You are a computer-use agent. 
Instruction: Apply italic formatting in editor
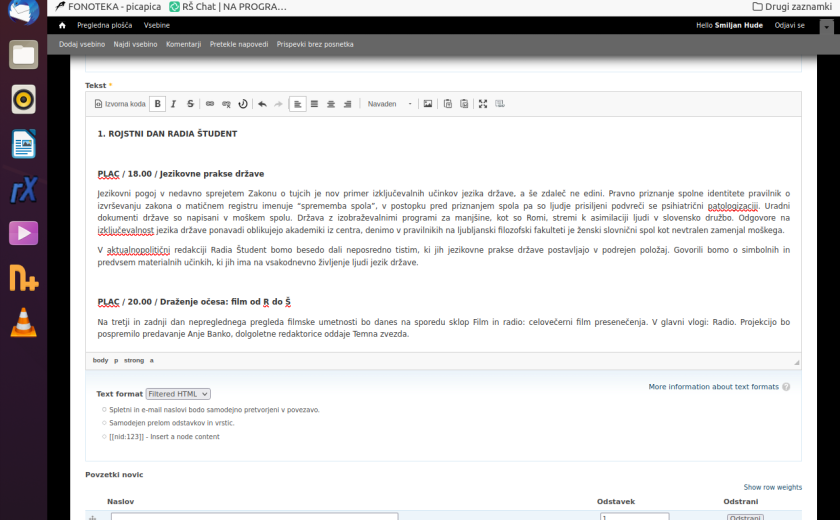point(174,104)
